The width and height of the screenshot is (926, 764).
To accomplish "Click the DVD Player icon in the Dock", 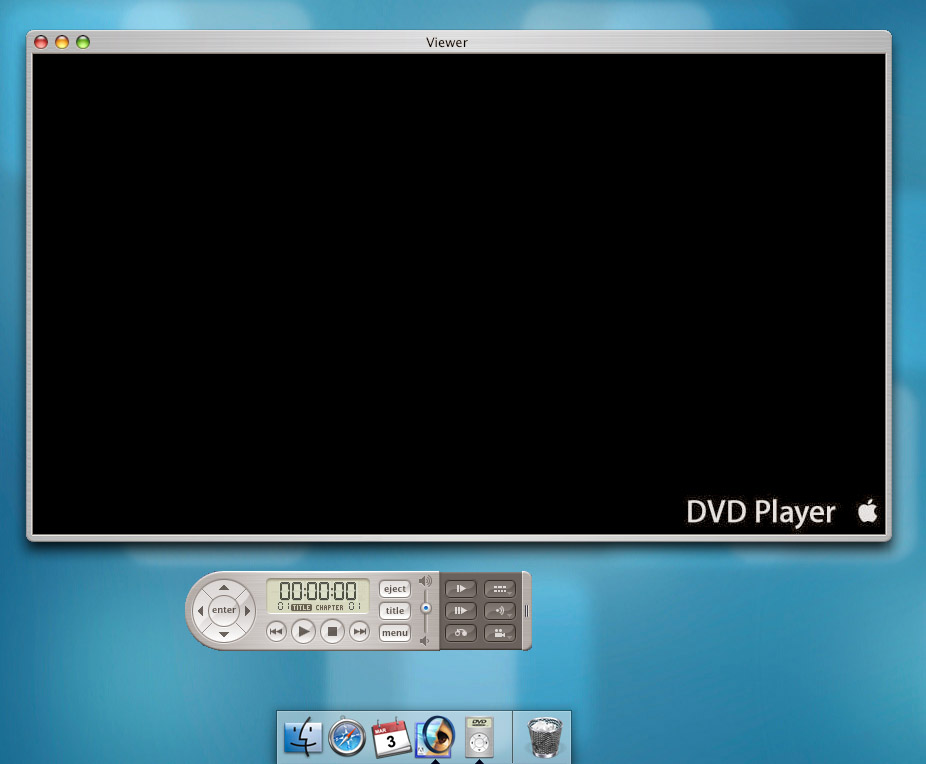I will pyautogui.click(x=479, y=737).
